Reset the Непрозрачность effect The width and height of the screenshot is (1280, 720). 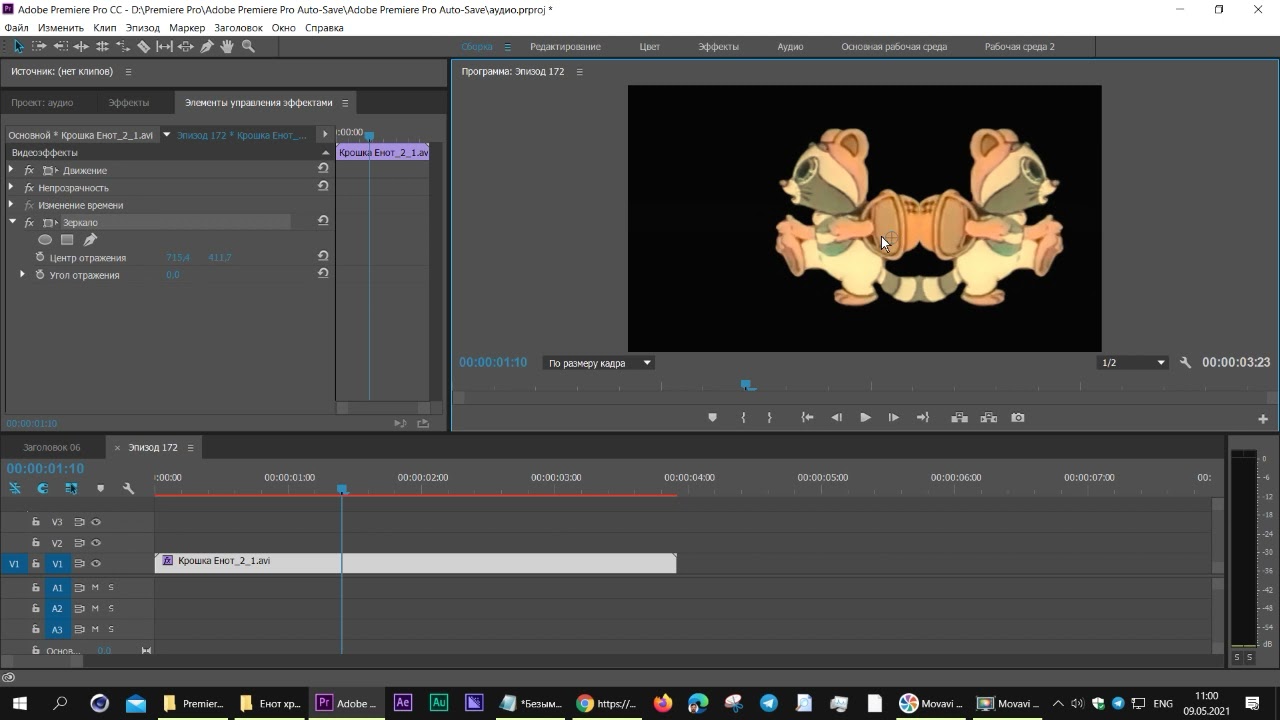[x=323, y=186]
